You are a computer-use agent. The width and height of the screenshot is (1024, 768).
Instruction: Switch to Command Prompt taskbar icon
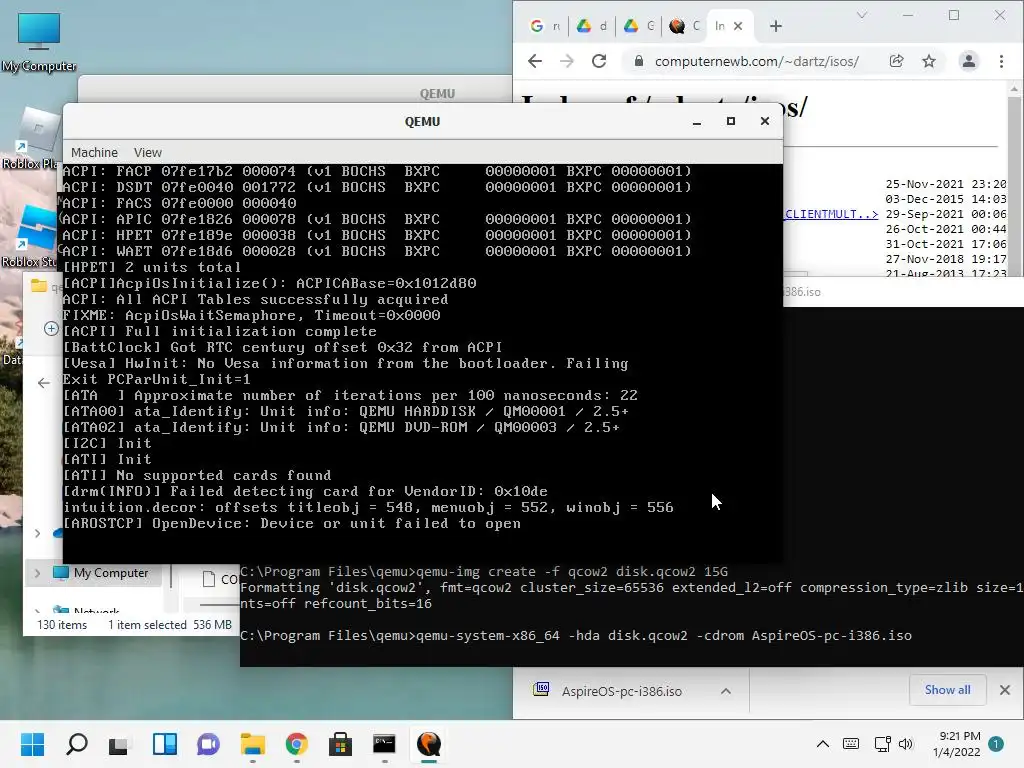point(384,744)
